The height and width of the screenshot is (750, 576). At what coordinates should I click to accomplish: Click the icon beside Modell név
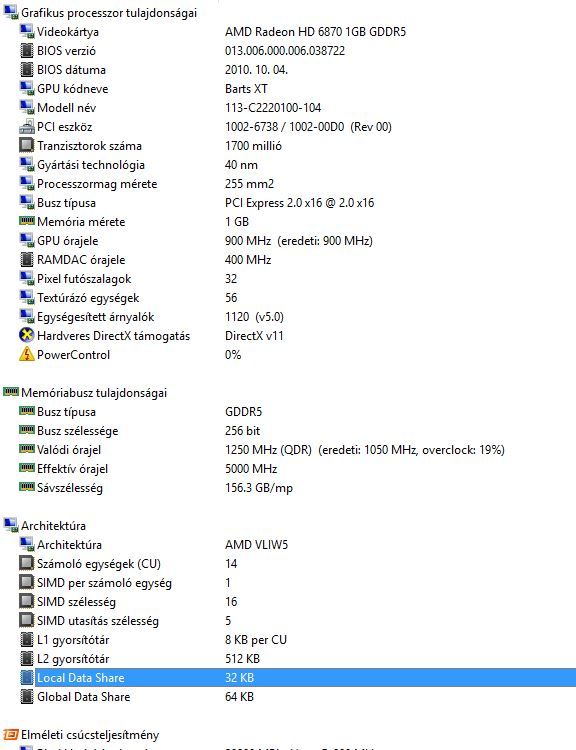tap(27, 107)
